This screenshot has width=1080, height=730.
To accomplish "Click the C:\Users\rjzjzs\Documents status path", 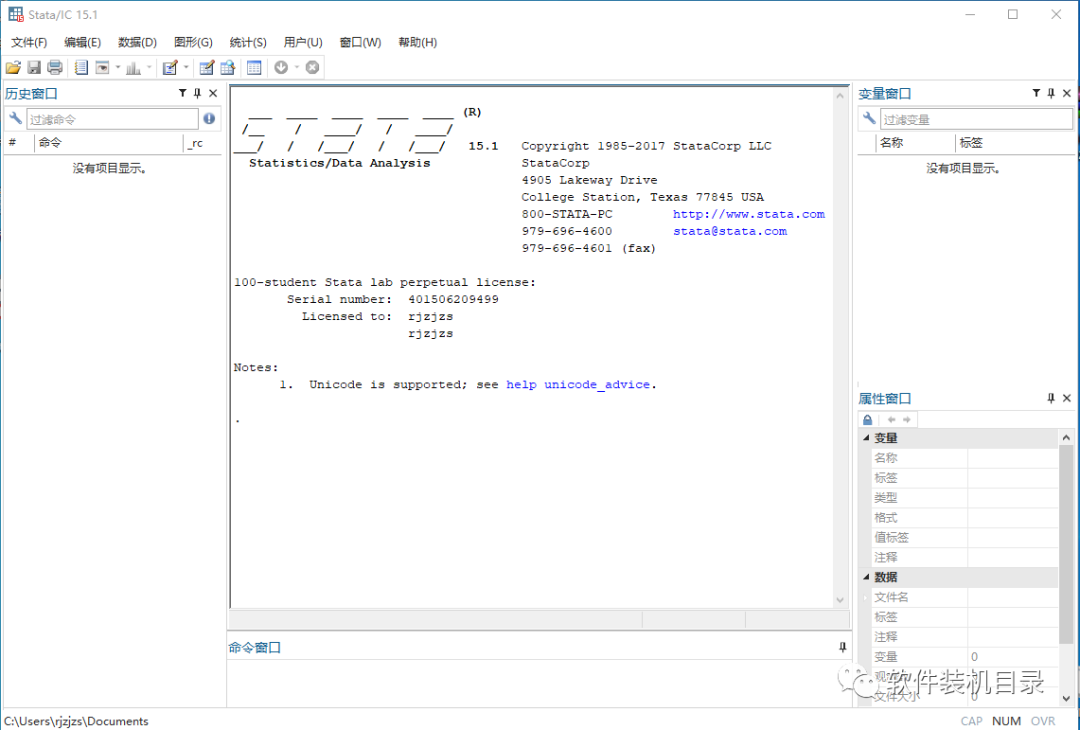I will pyautogui.click(x=76, y=721).
